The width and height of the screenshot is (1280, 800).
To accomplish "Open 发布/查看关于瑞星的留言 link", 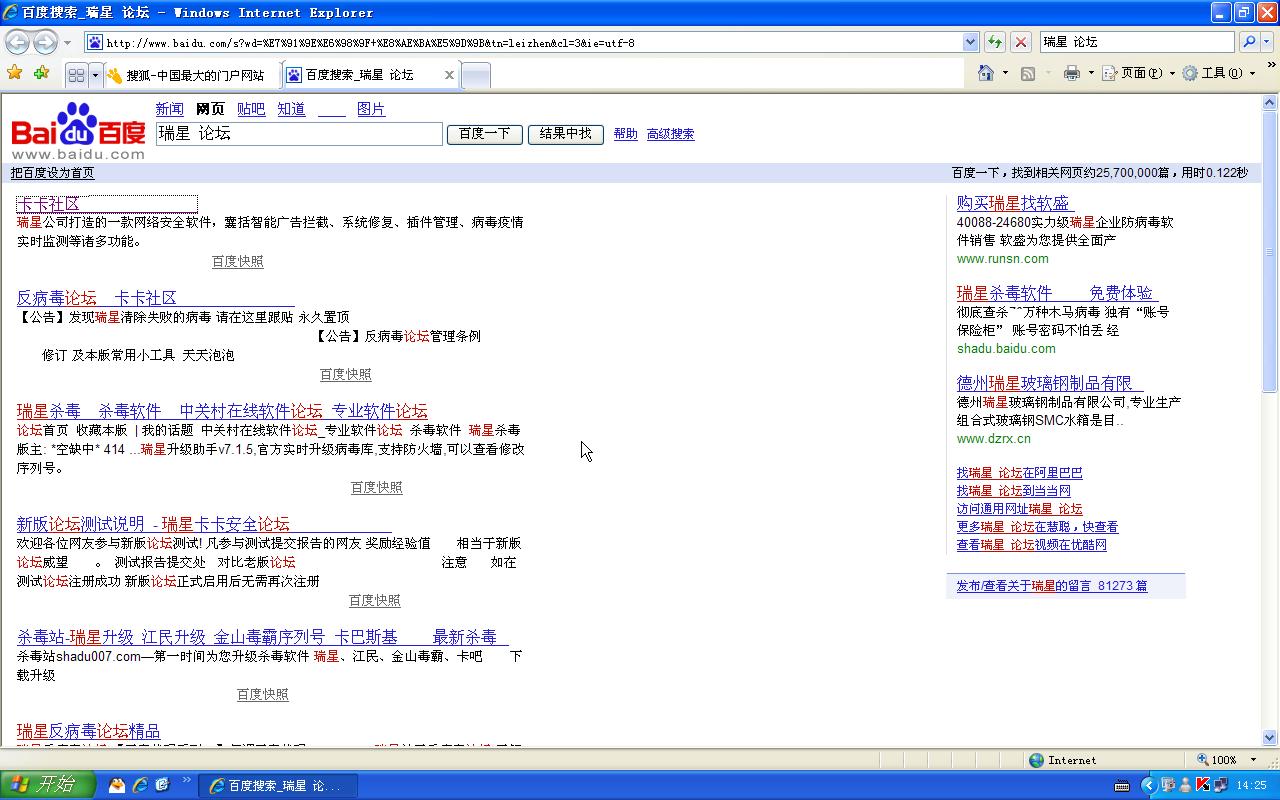I will 1052,586.
